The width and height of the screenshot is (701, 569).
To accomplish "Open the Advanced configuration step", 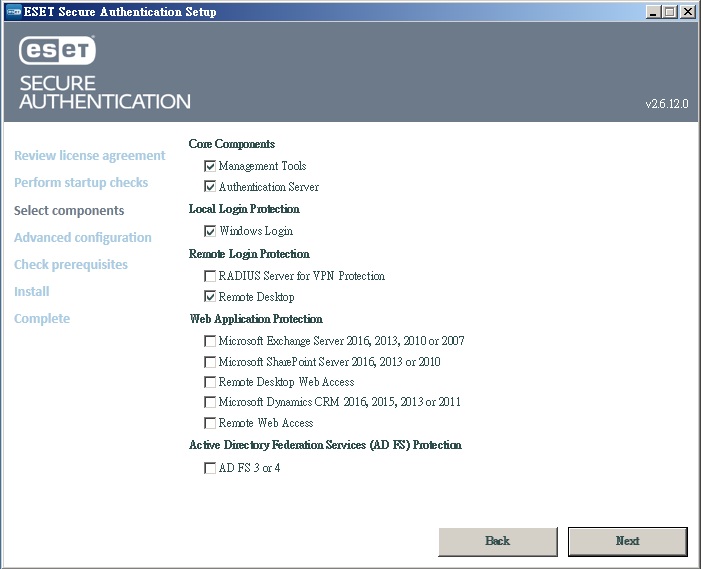I will 83,237.
